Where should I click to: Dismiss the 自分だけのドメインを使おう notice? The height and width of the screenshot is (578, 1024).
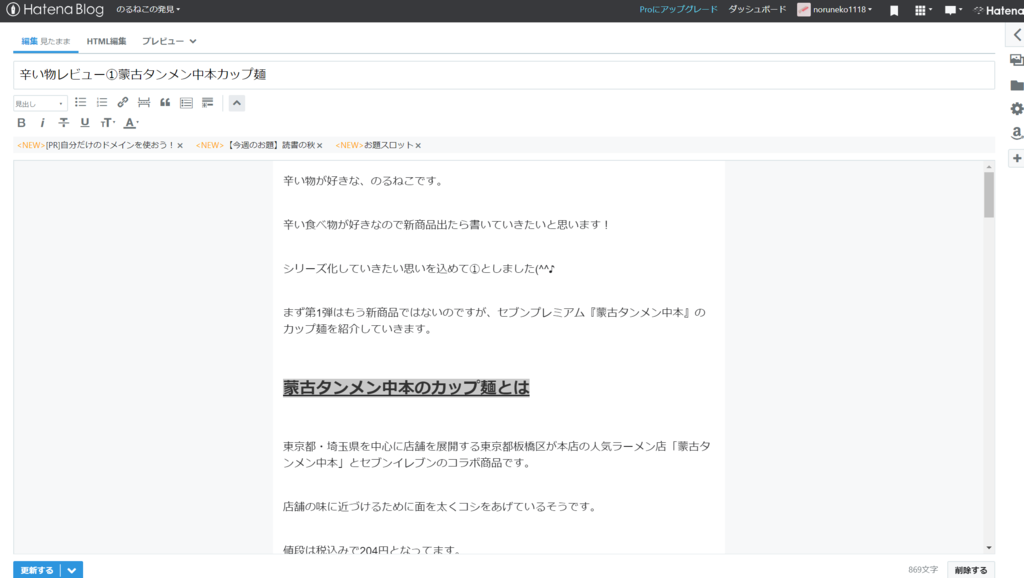click(180, 146)
